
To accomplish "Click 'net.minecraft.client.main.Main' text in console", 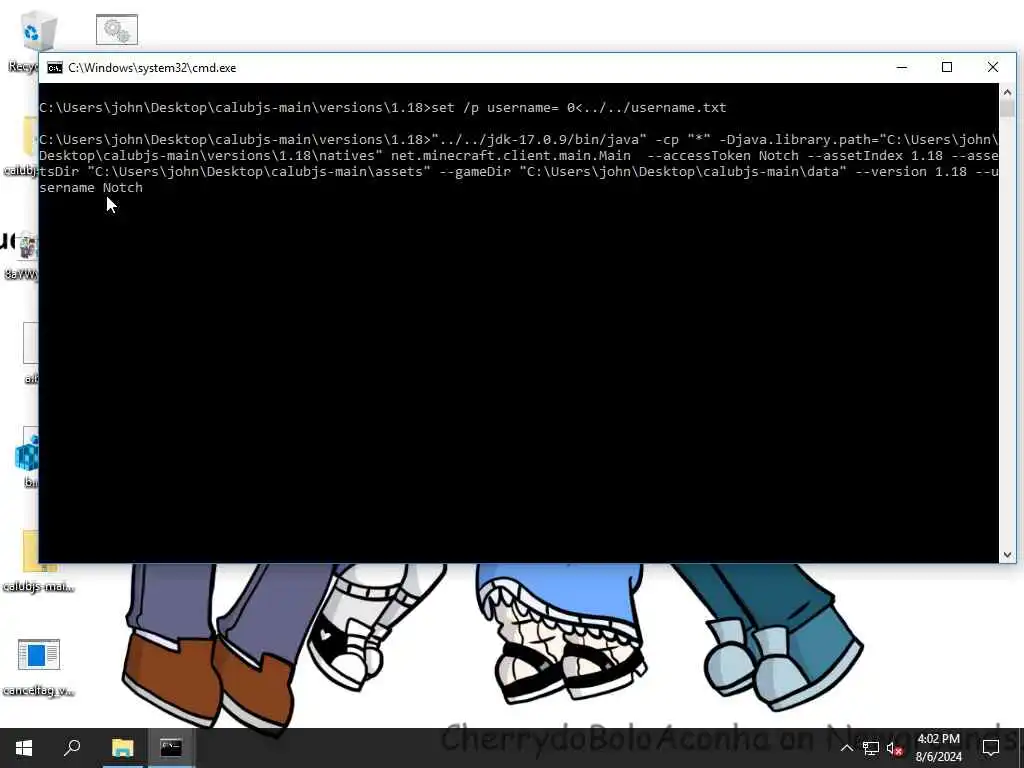I will pos(511,156).
